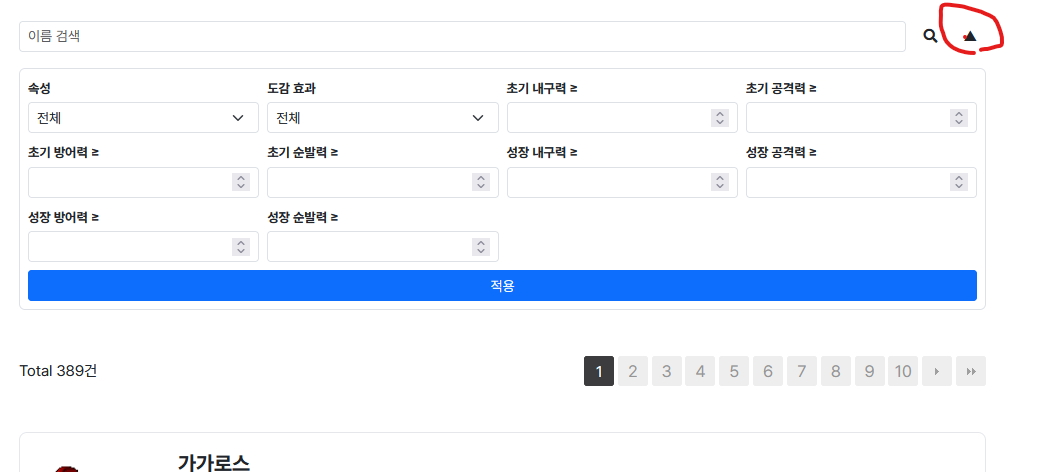Click into the 초기 순발력 input field
The image size is (1058, 472).
click(x=366, y=182)
